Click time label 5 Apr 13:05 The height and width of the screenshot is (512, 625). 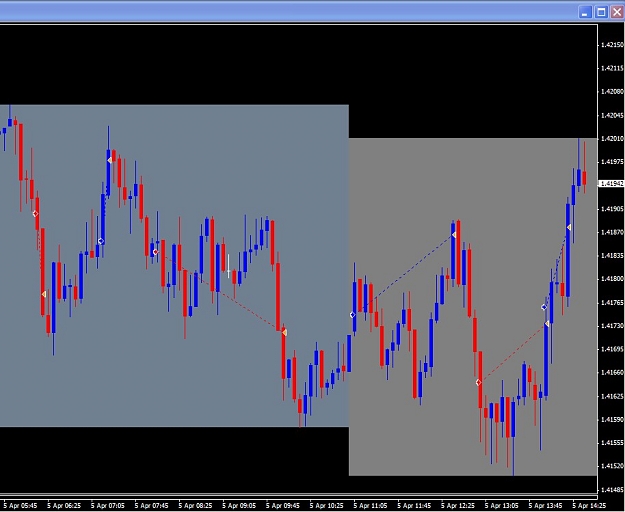coord(502,506)
